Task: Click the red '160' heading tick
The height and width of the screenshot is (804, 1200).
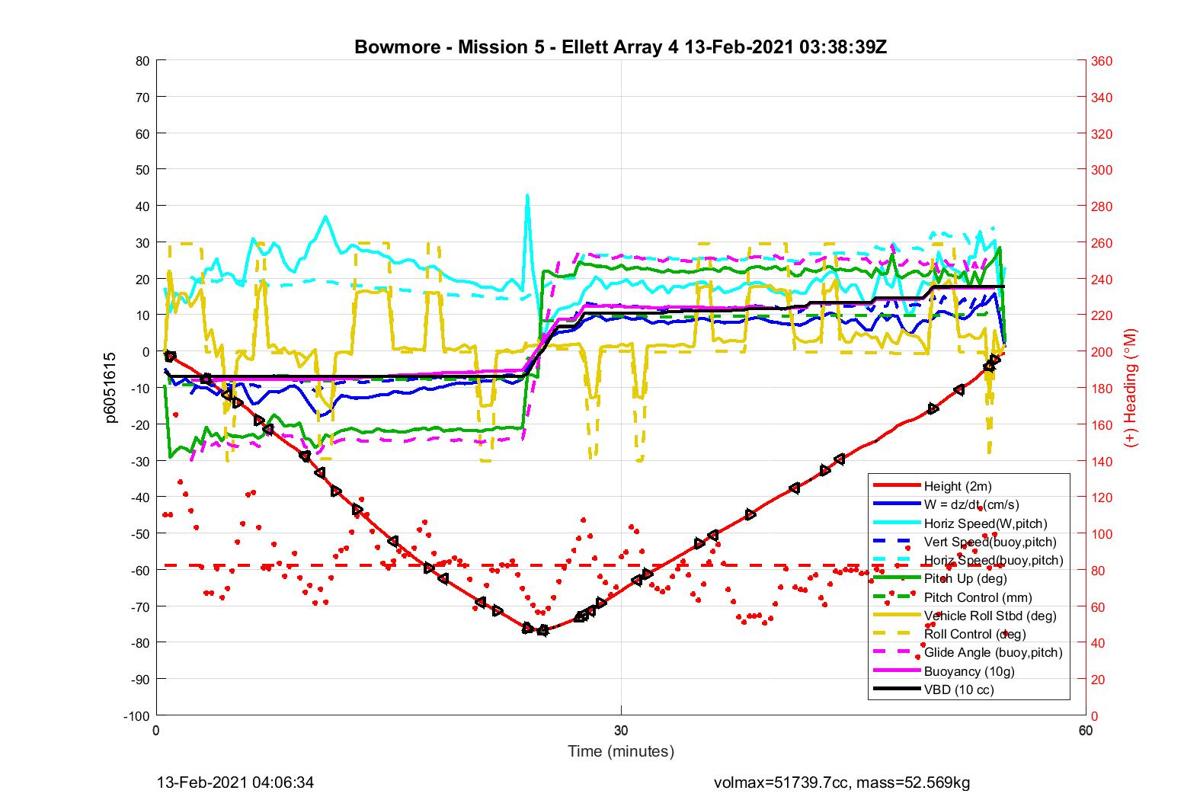Action: (1103, 425)
